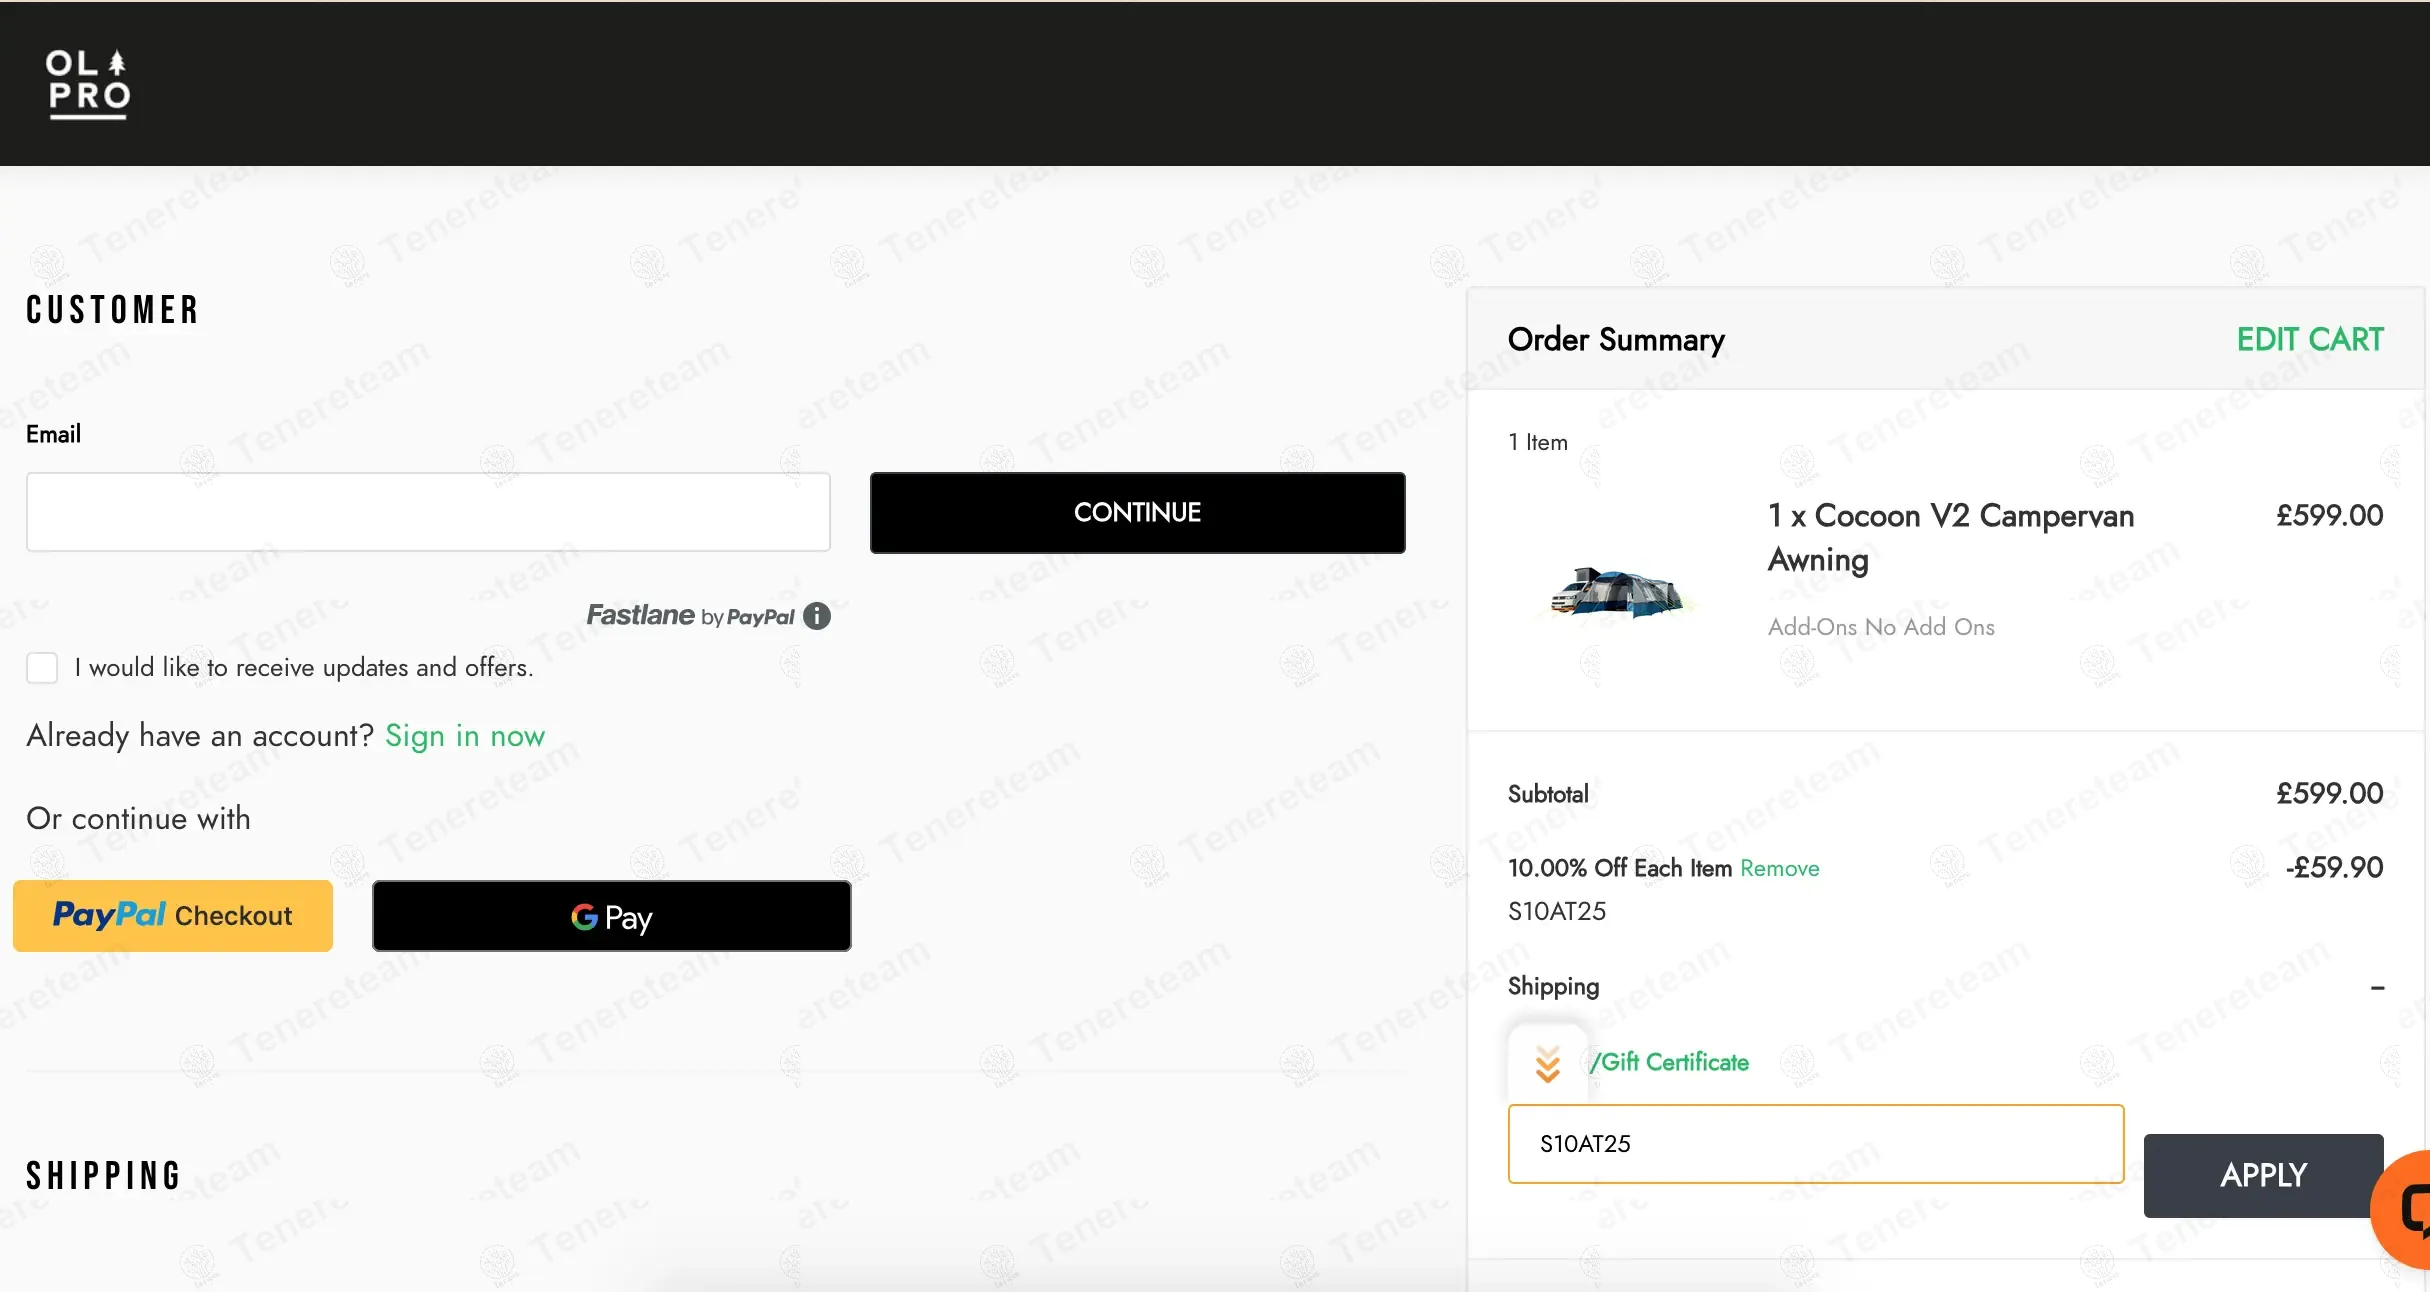Viewport: 2430px width, 1292px height.
Task: Select the £599.00 item price
Action: click(2329, 516)
